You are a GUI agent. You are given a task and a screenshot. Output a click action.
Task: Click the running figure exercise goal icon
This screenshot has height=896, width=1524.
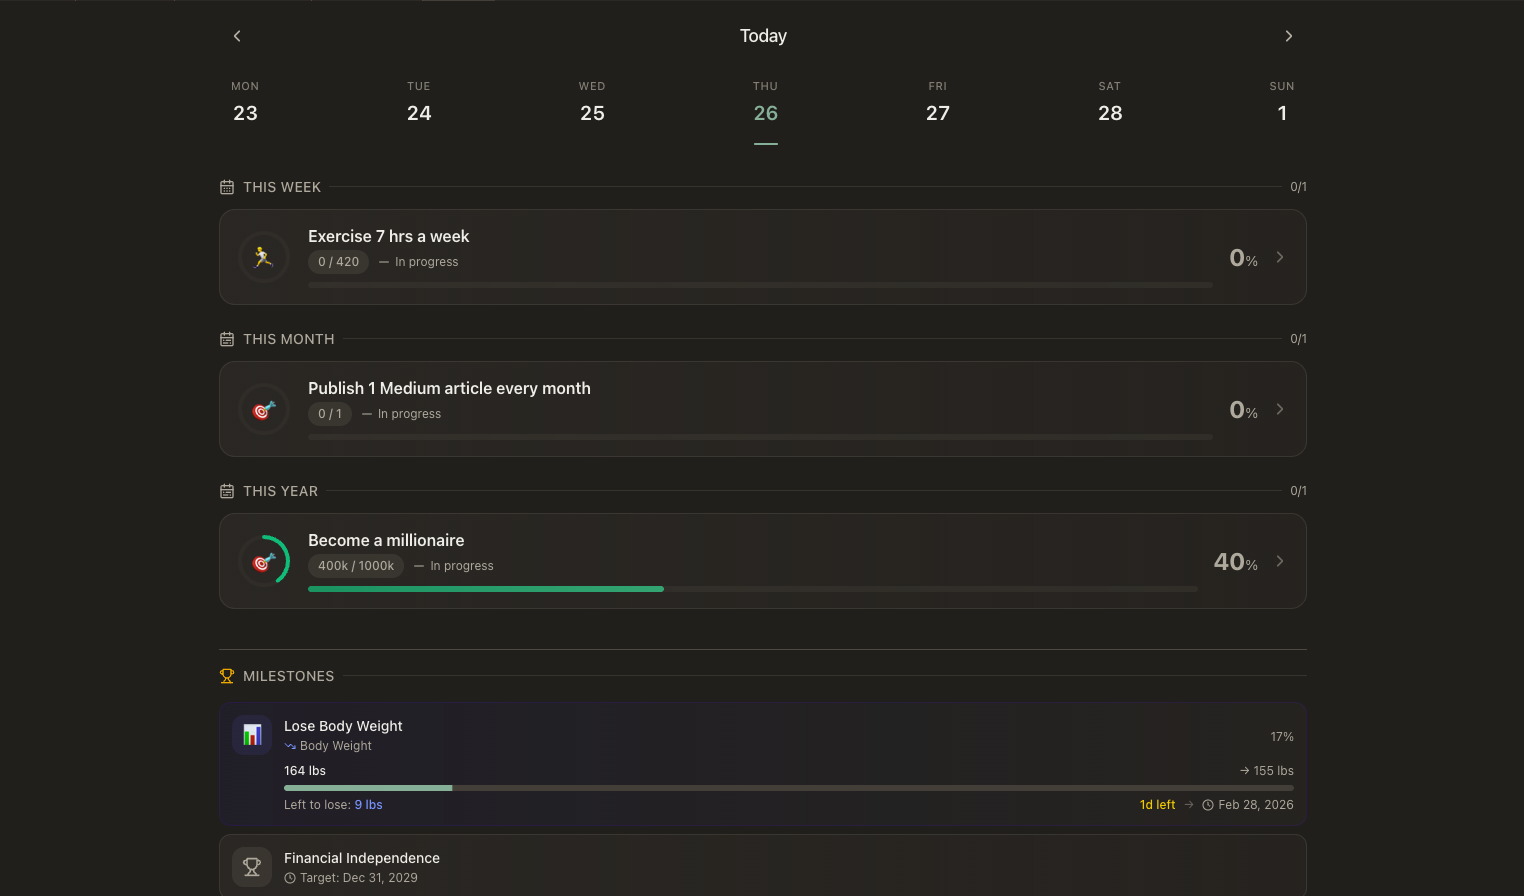point(264,257)
